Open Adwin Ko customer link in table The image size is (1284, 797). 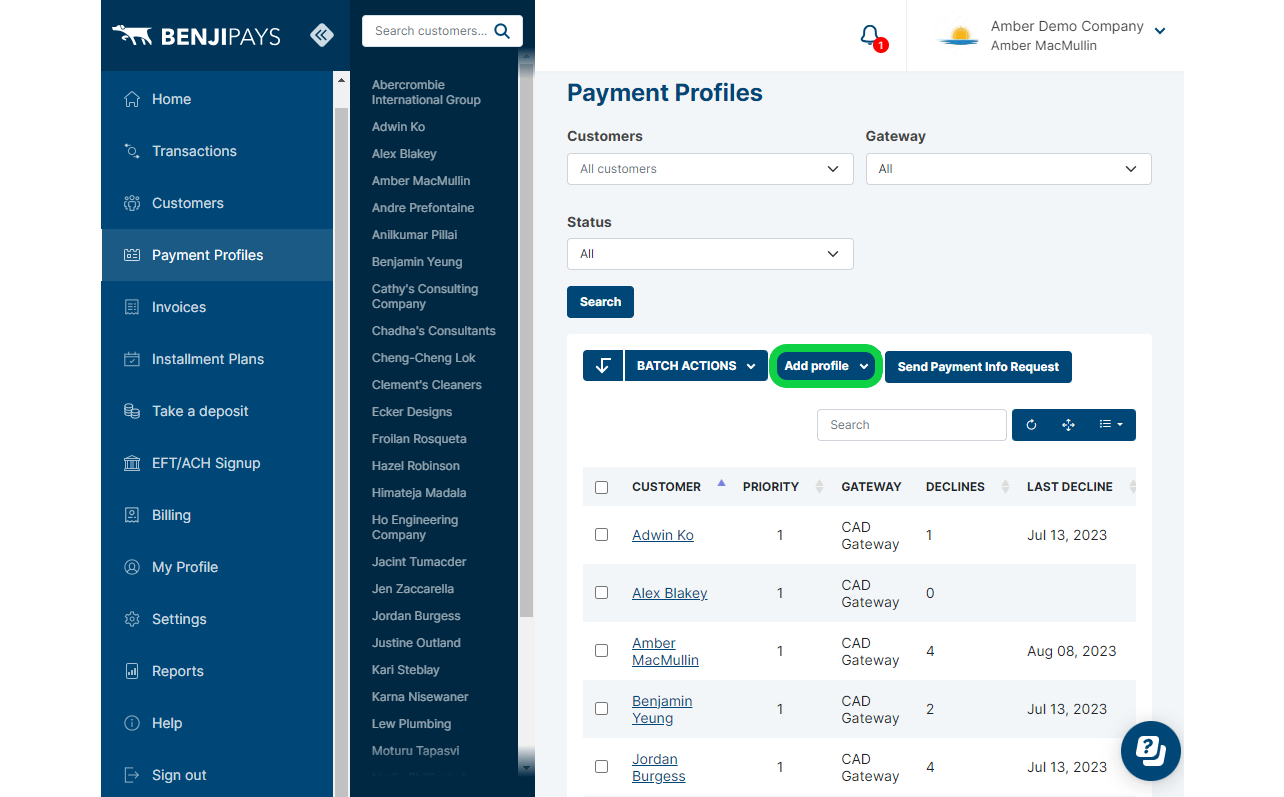663,535
